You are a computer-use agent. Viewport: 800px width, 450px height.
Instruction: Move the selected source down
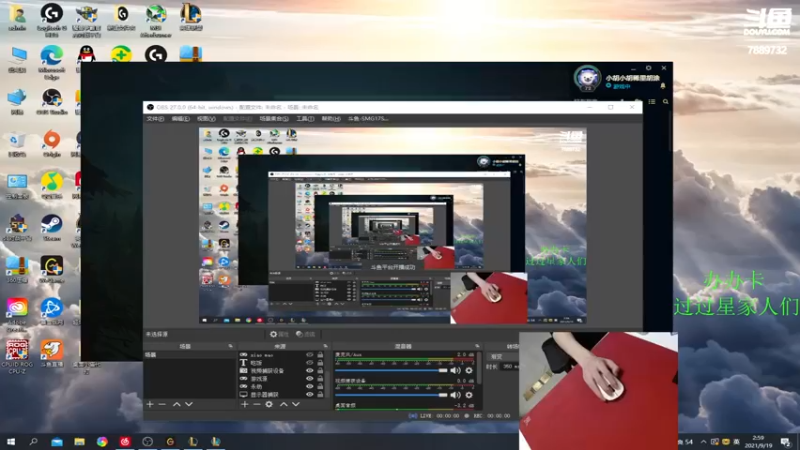tap(296, 404)
